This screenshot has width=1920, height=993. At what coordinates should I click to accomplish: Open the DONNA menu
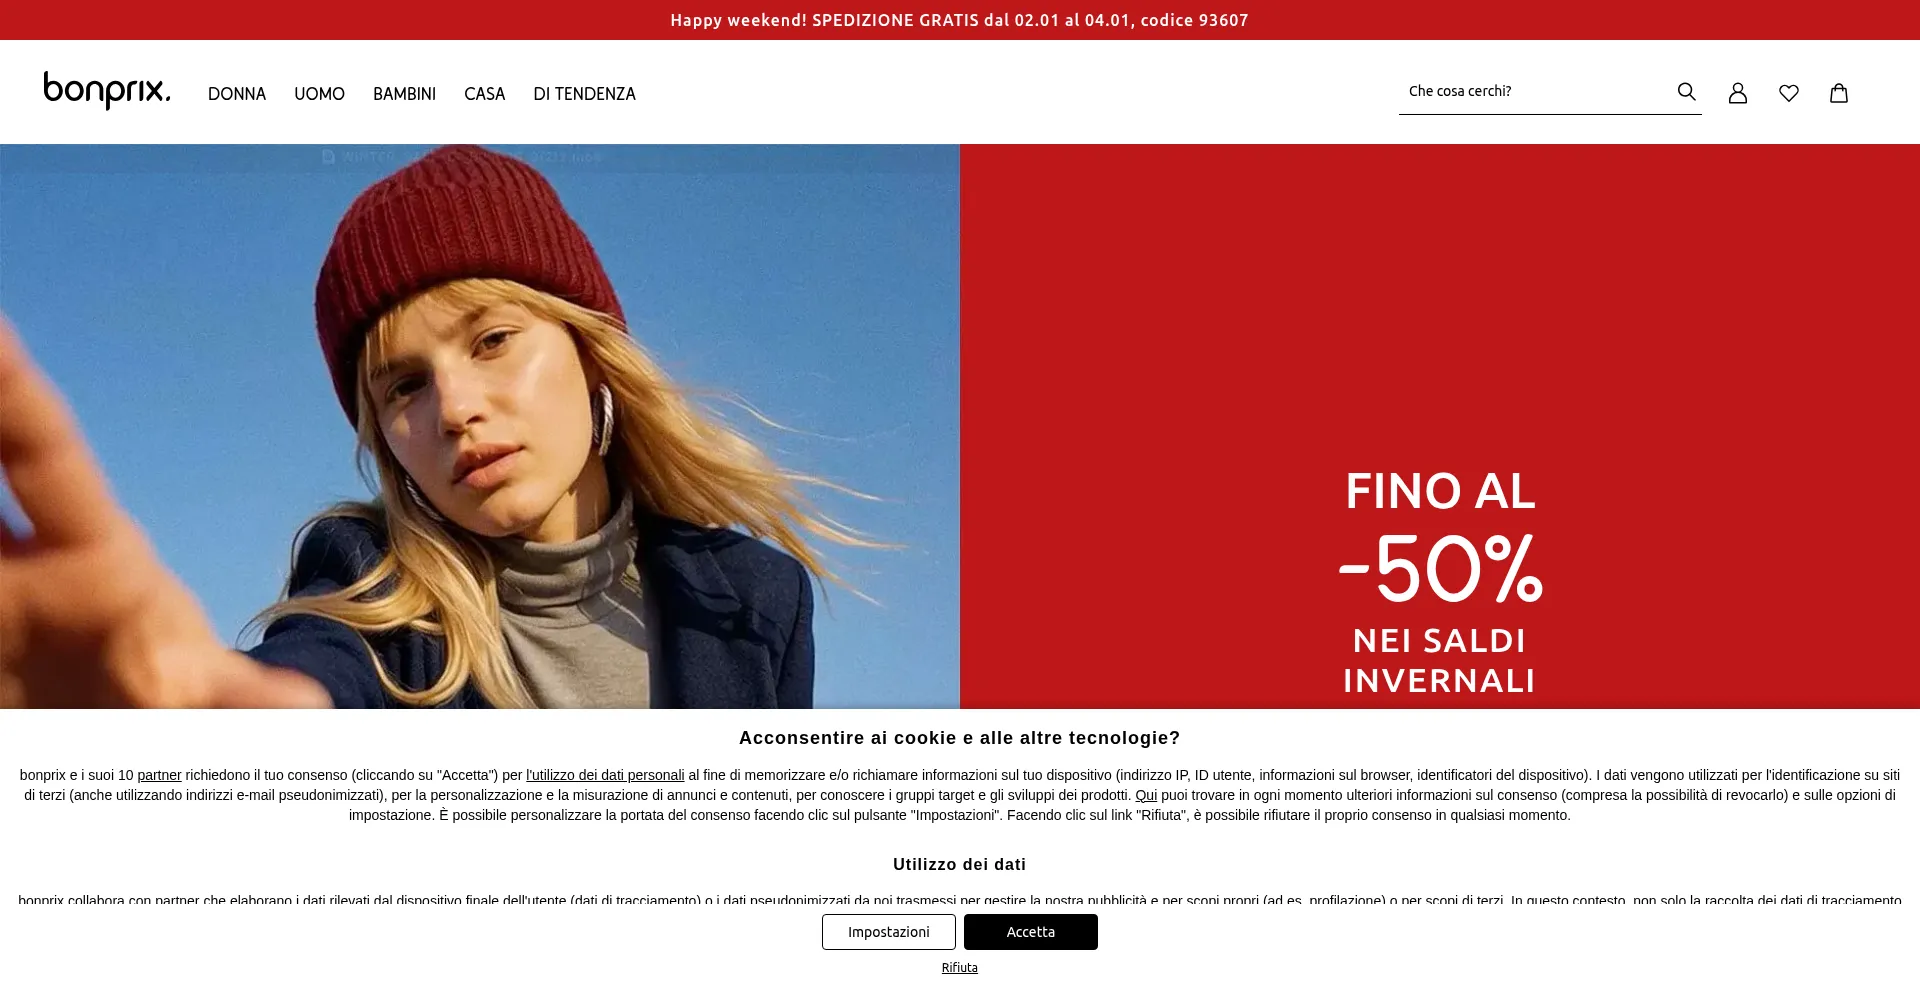(237, 94)
